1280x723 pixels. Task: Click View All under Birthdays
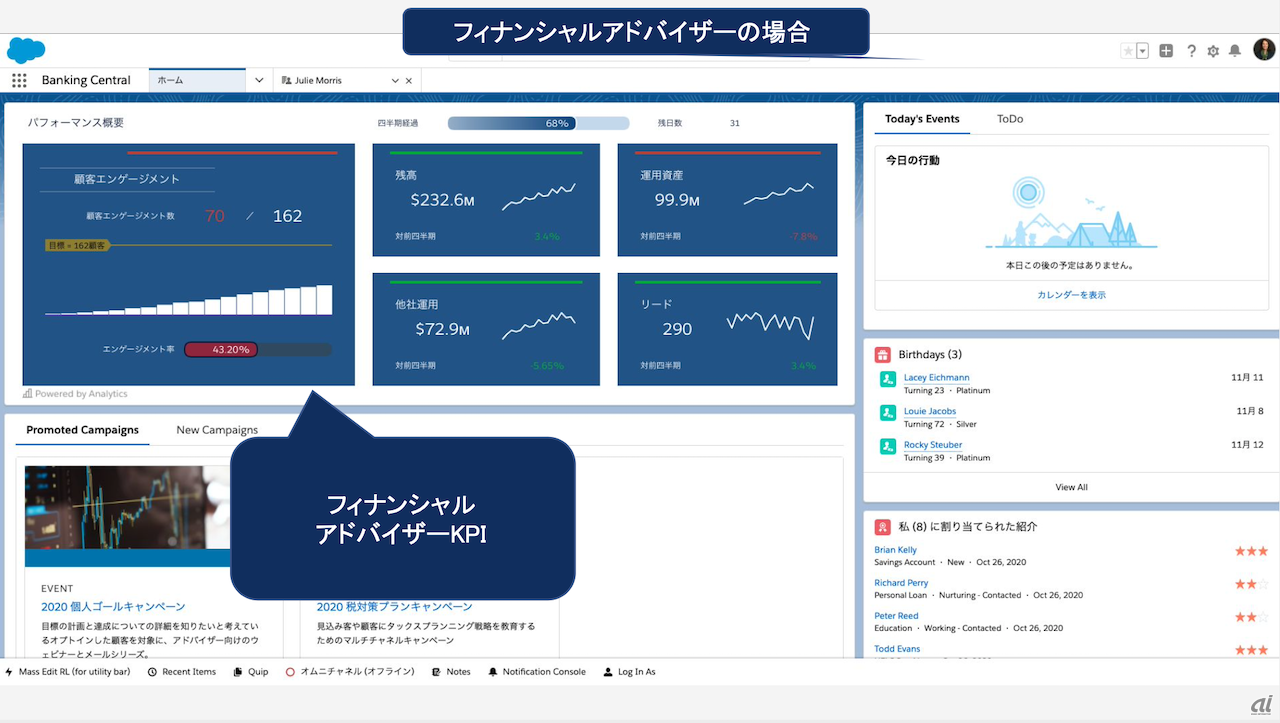1071,487
